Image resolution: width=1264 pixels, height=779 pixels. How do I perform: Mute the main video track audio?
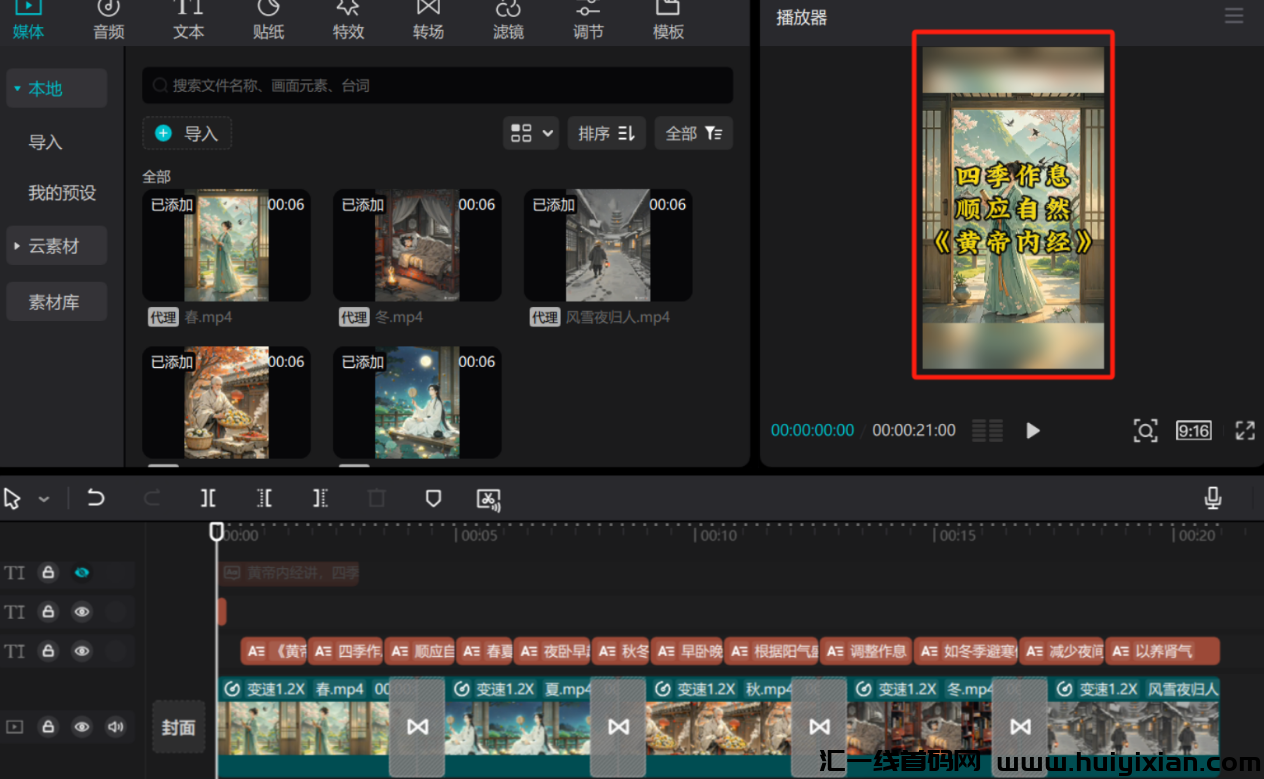pos(116,727)
